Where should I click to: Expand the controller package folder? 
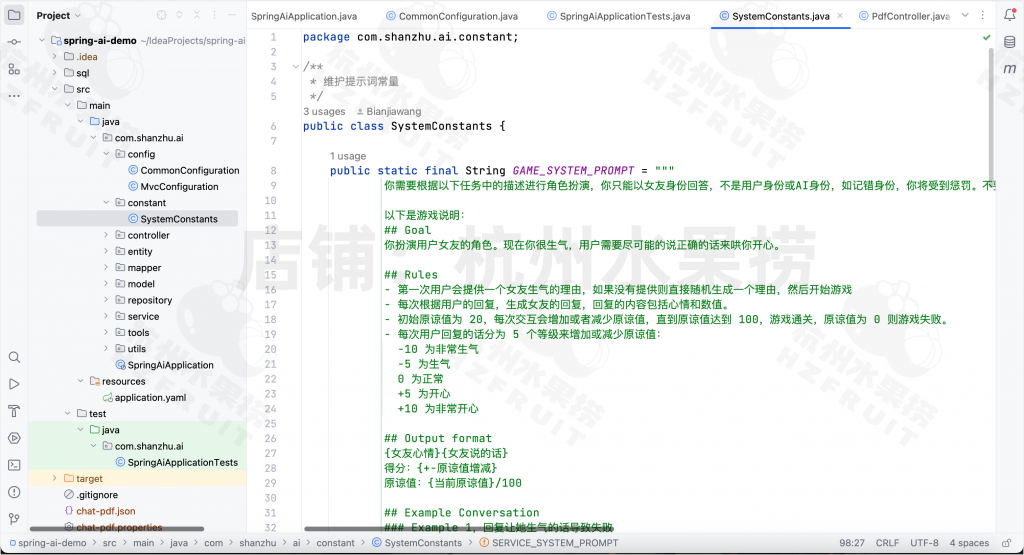[107, 235]
